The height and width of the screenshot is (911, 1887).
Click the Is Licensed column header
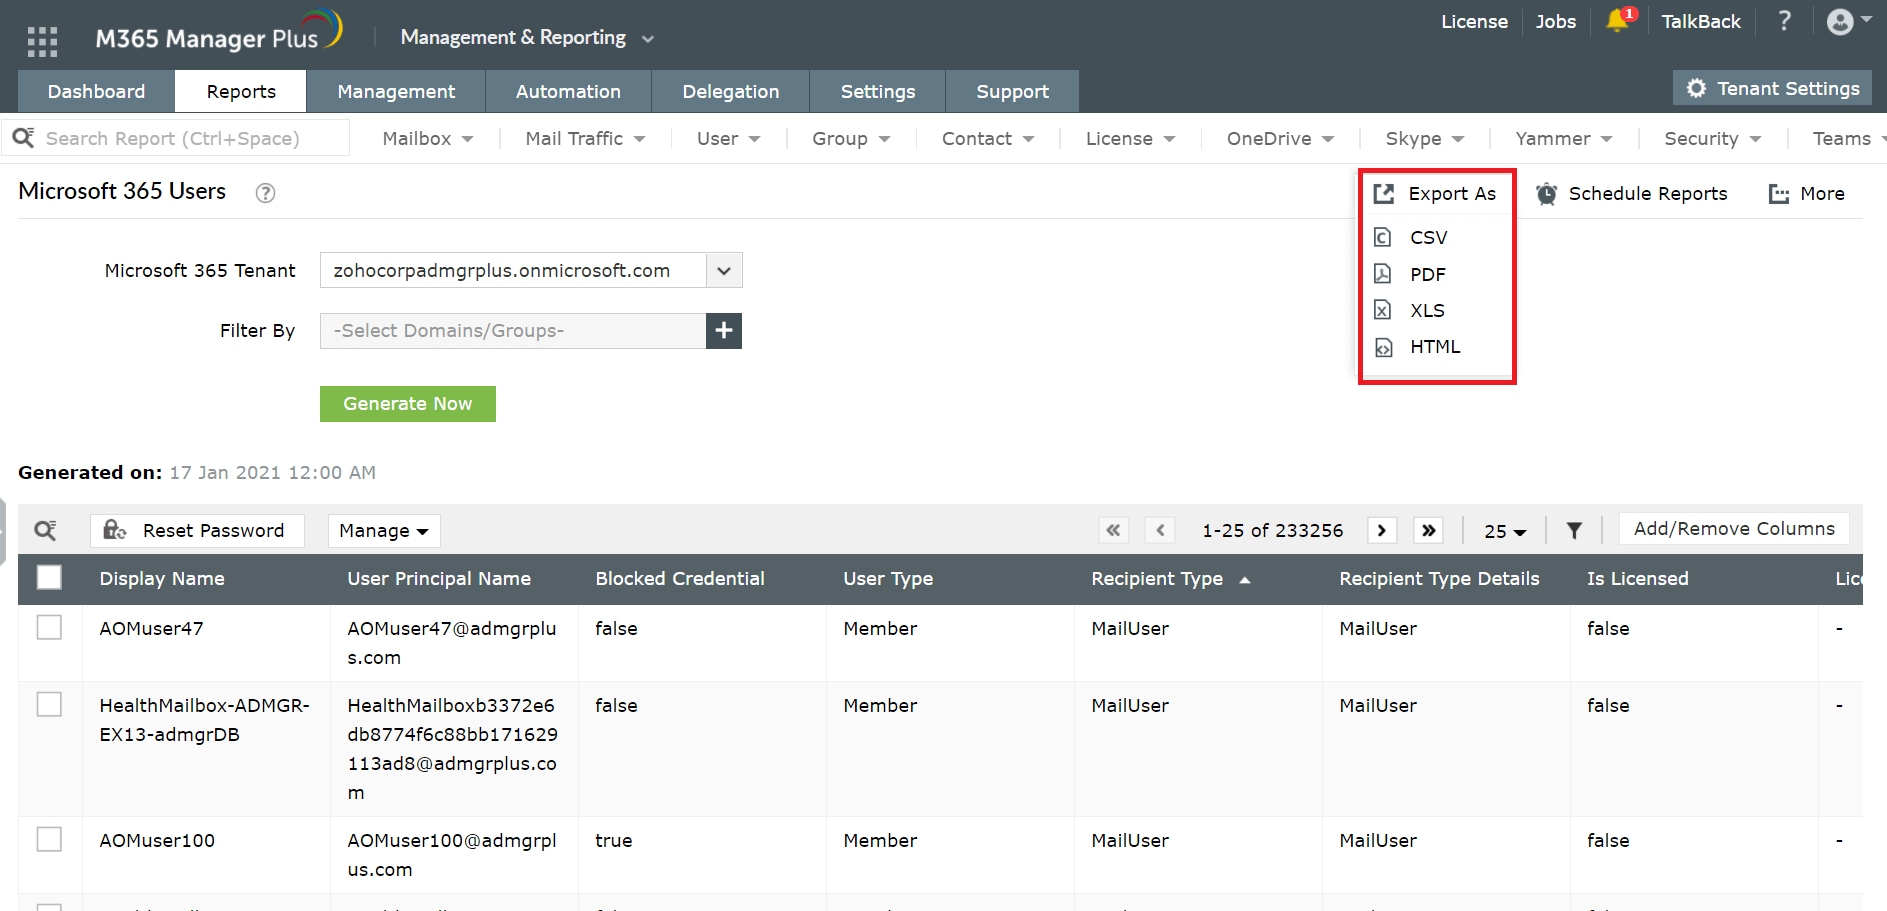[1637, 579]
